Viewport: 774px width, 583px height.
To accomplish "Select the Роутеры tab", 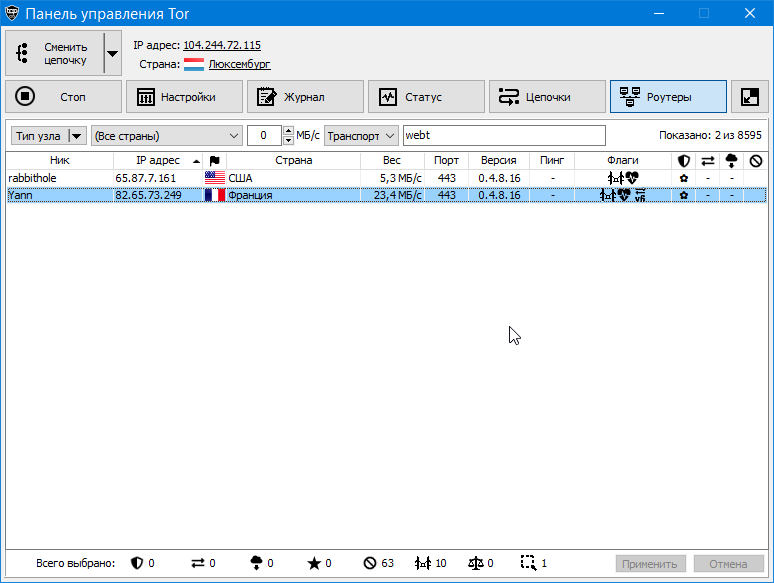I will click(x=668, y=97).
